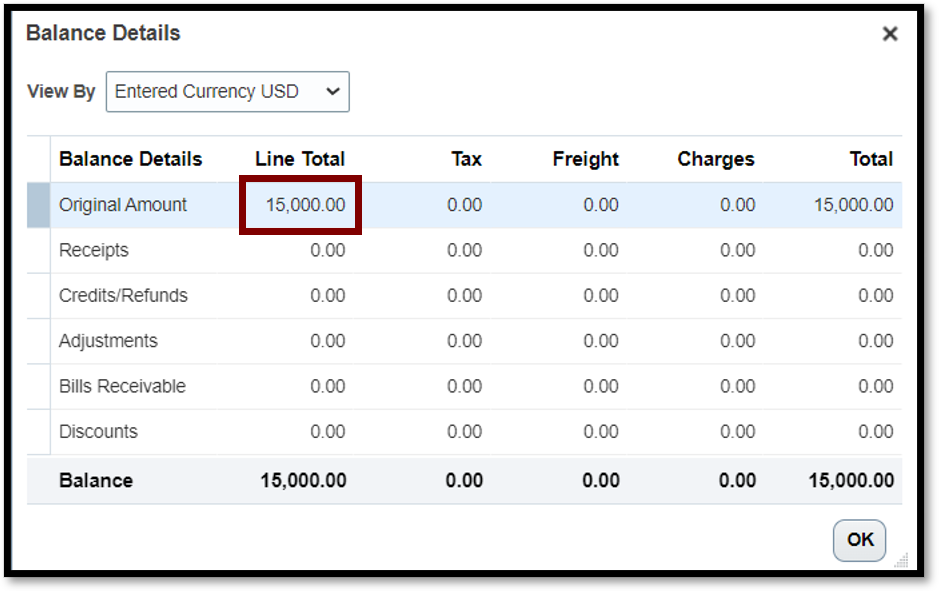Screen dimensions: 940x591
Task: Click the Adjustments Tax 0.00 cell
Action: [465, 341]
